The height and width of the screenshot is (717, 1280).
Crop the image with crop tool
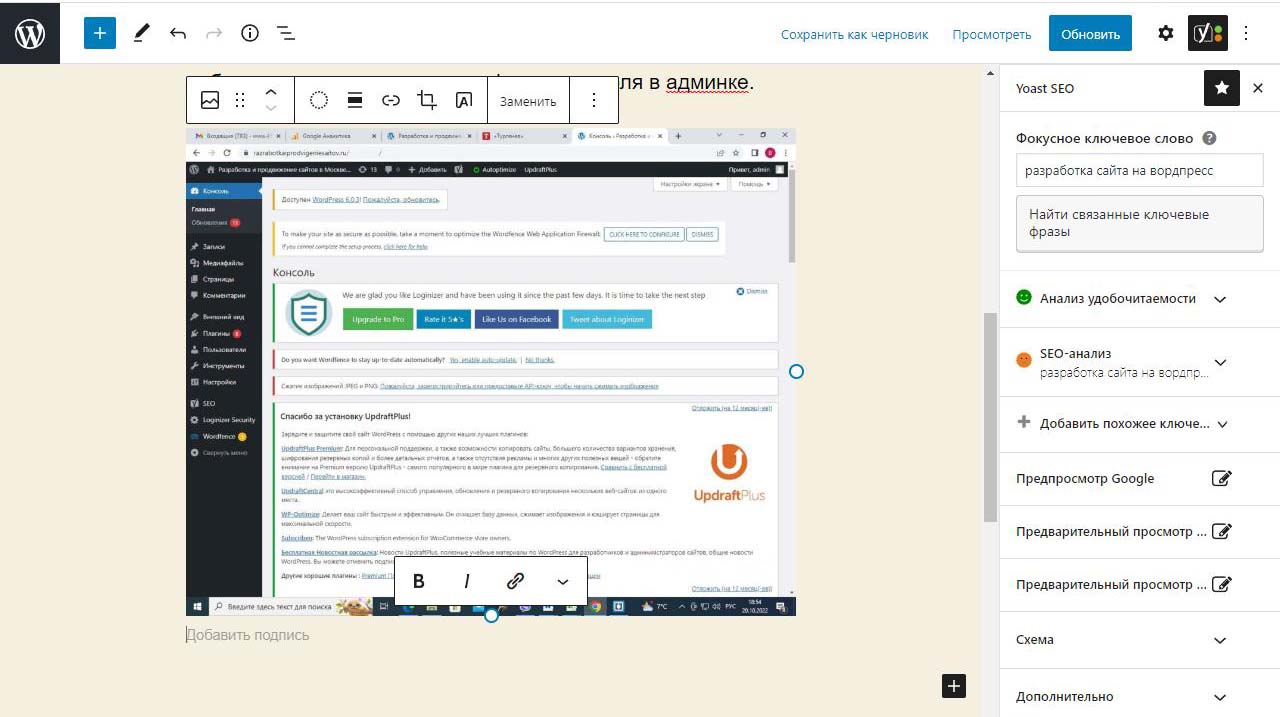tap(427, 100)
